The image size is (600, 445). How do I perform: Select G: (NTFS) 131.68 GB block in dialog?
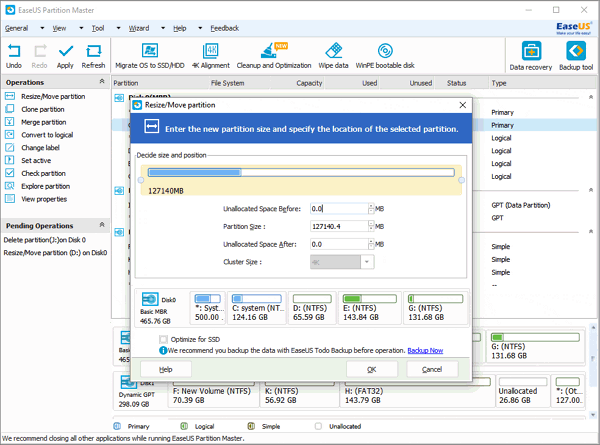point(435,308)
